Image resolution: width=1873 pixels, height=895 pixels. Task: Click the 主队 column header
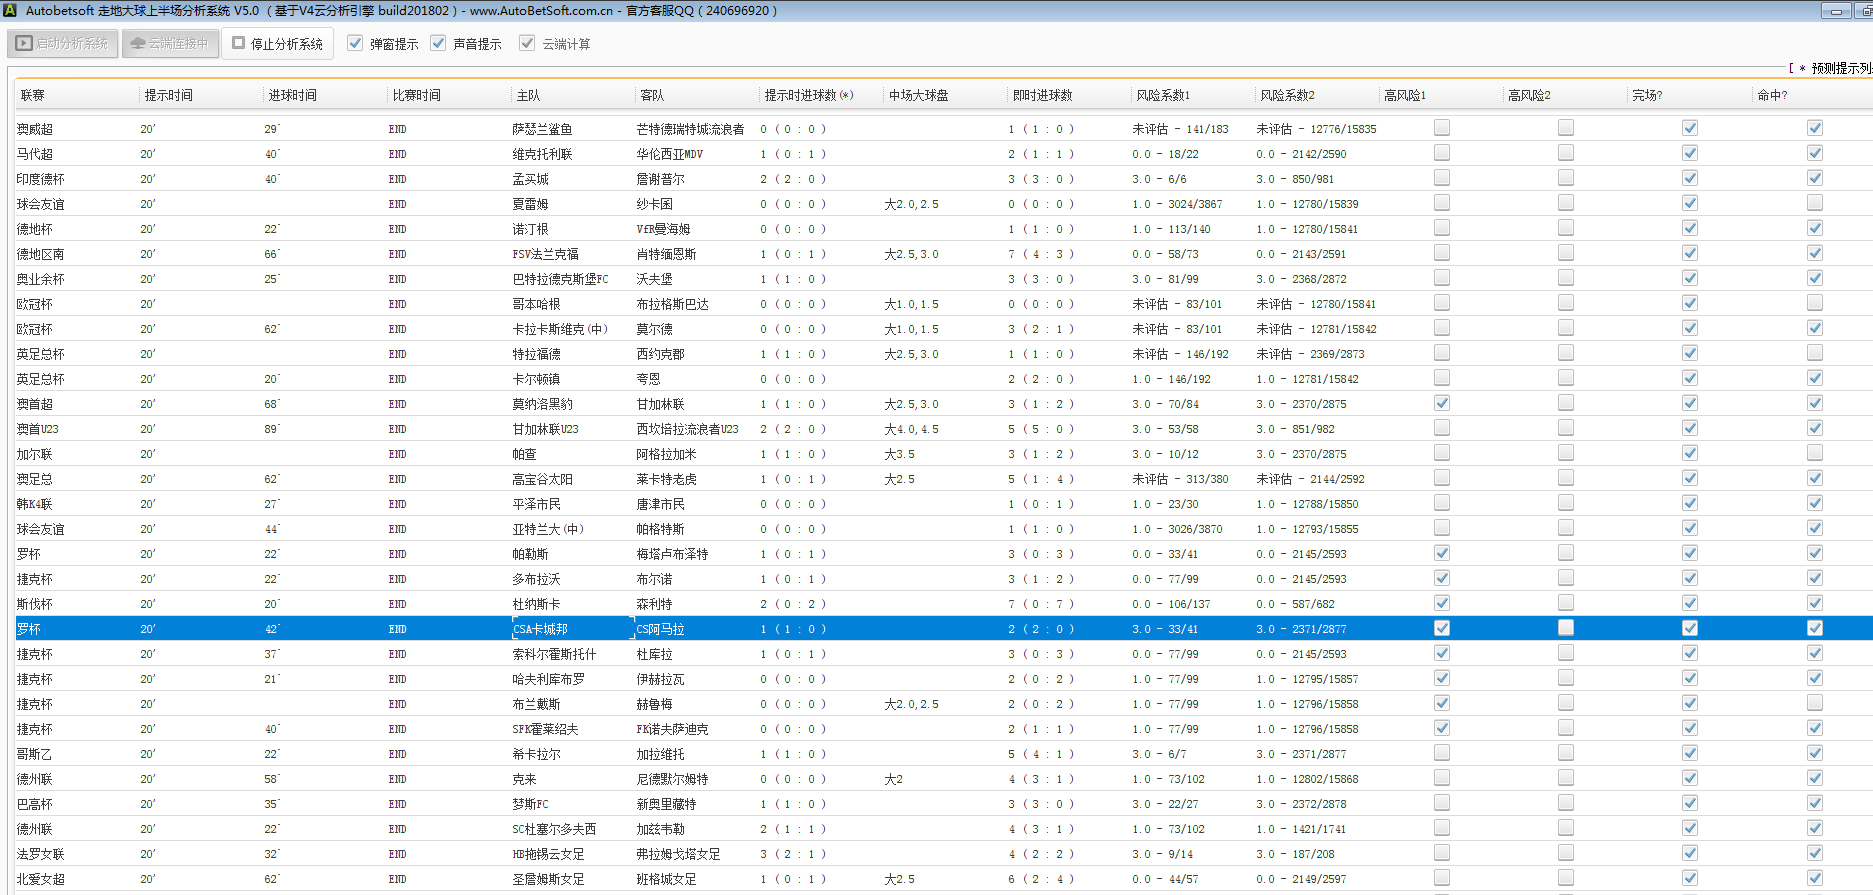tap(528, 96)
